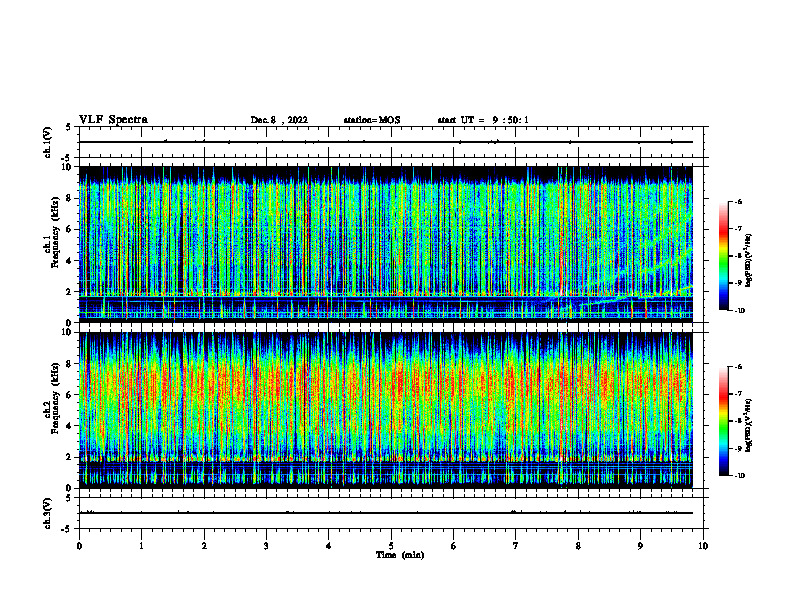Click the "7" tick on the time axis

[x=516, y=546]
